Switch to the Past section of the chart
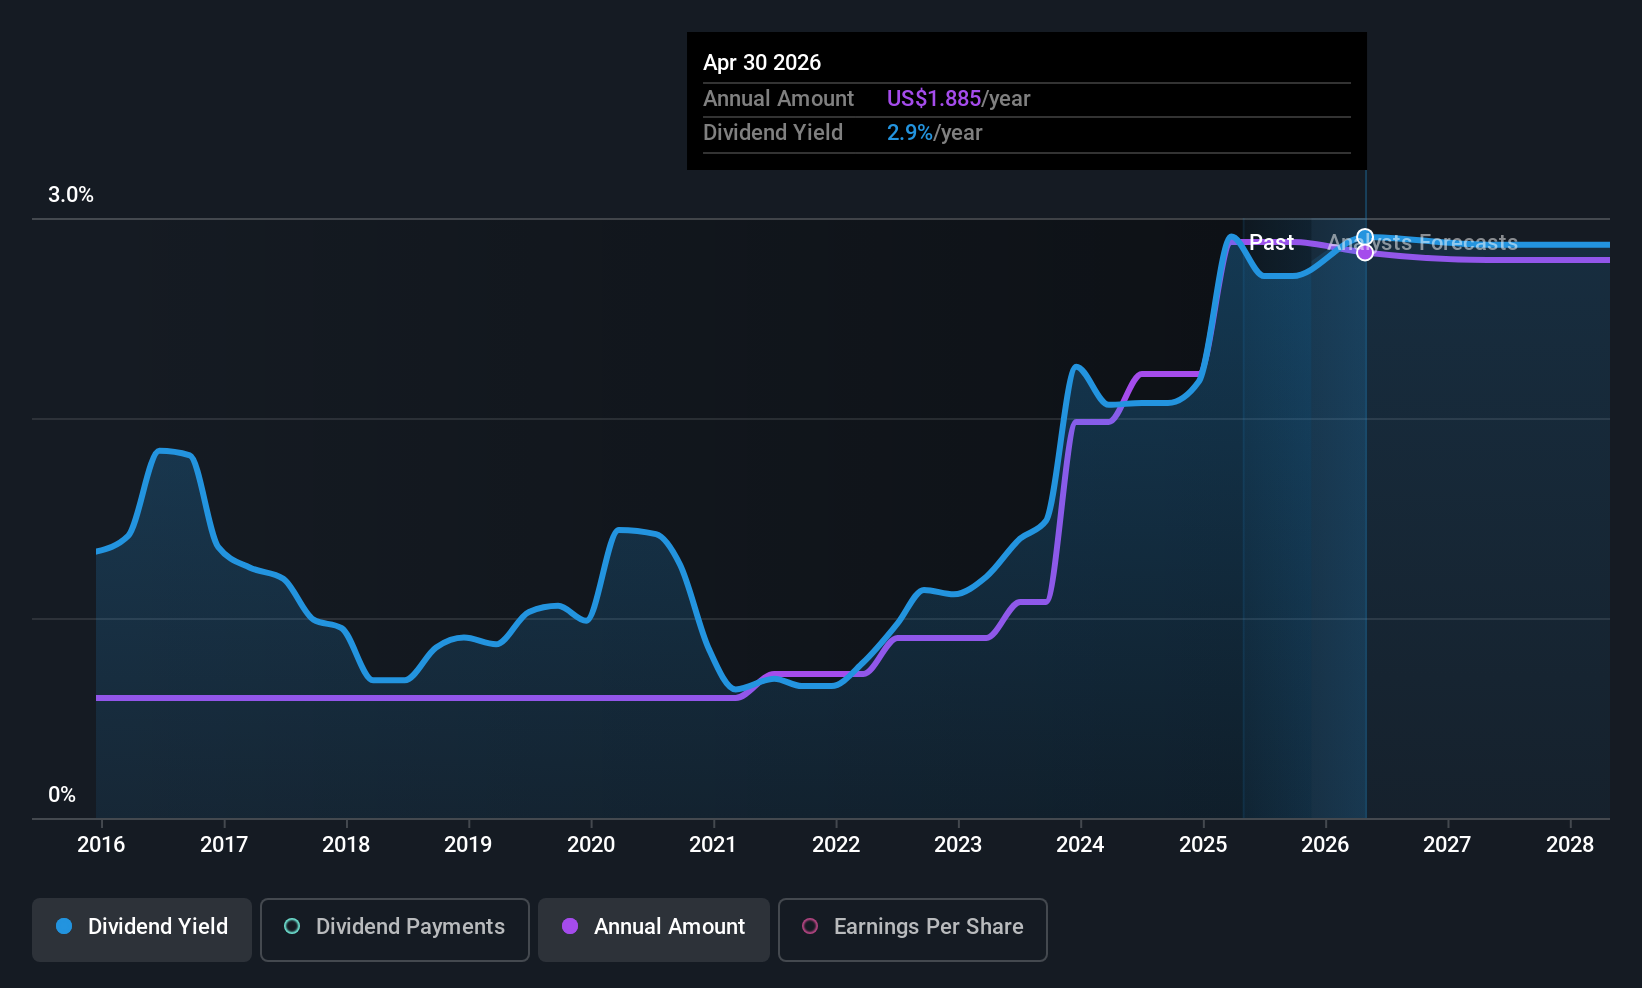 pyautogui.click(x=1270, y=242)
